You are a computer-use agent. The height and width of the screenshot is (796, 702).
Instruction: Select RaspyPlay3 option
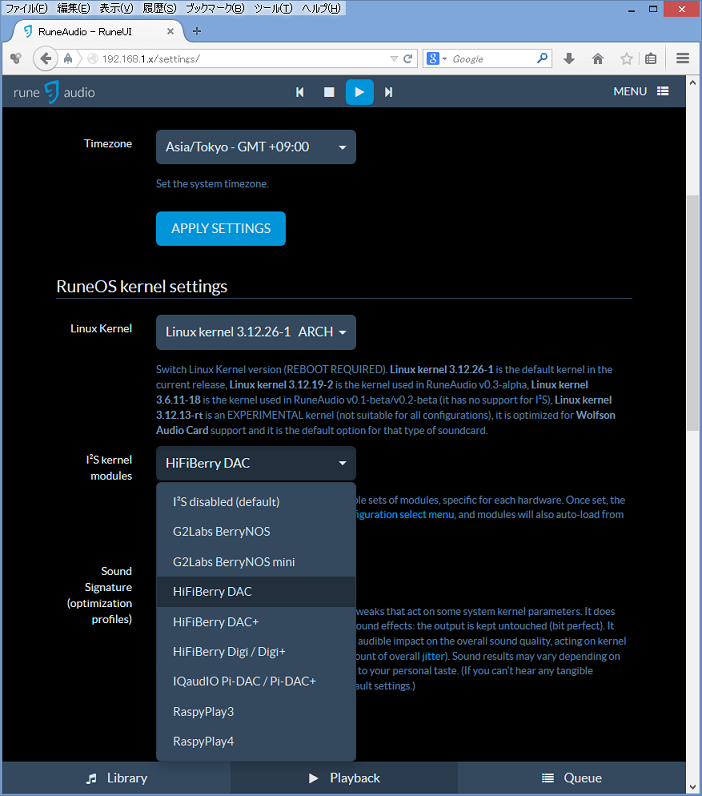point(256,712)
